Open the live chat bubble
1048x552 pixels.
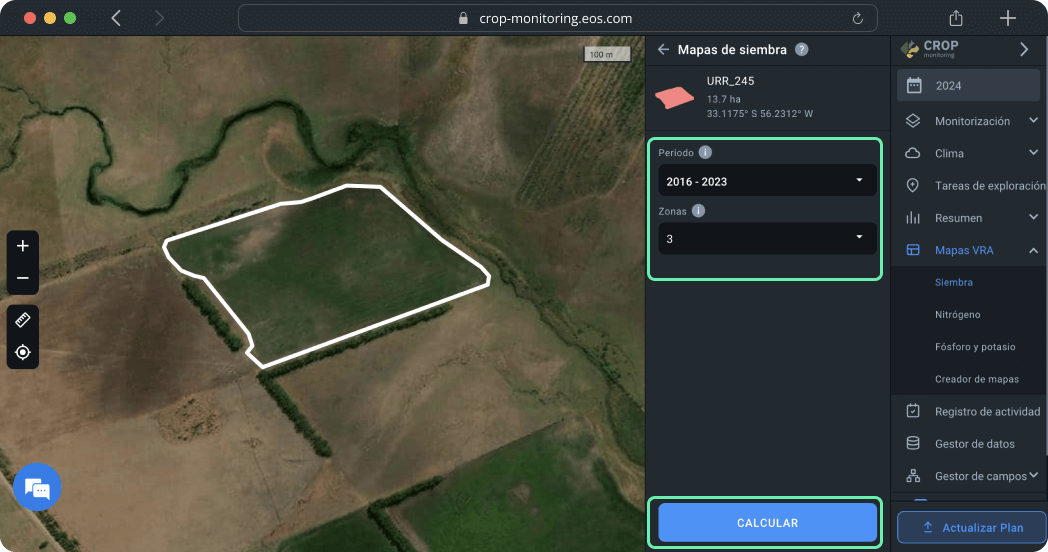[x=37, y=488]
